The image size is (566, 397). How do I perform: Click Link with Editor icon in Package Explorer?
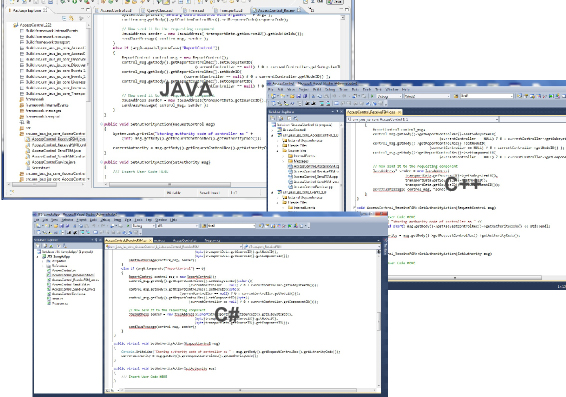71,18
